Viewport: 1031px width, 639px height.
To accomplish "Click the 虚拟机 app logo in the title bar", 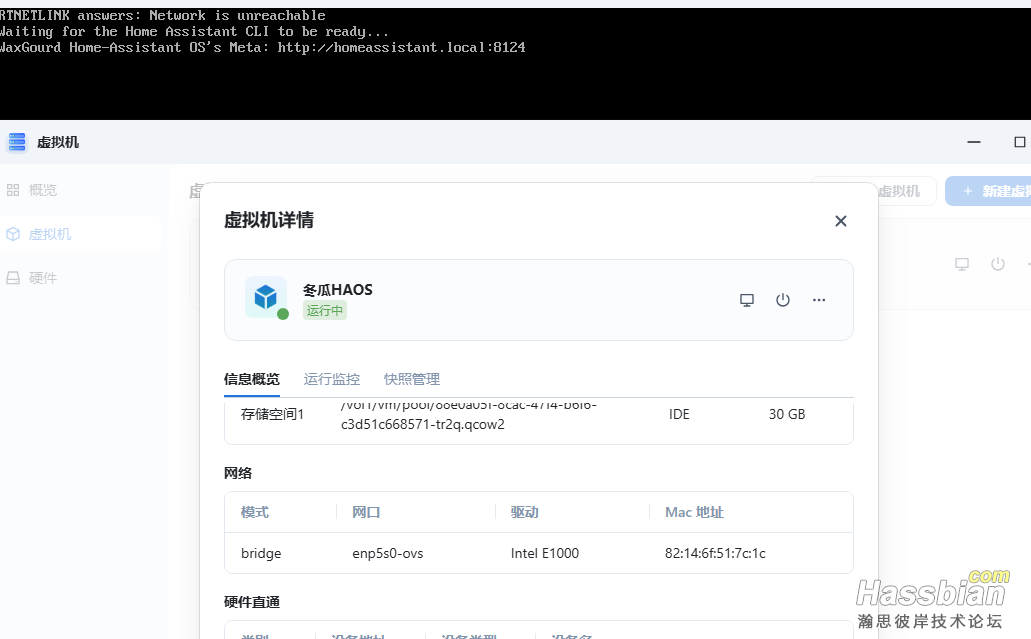I will coord(16,142).
